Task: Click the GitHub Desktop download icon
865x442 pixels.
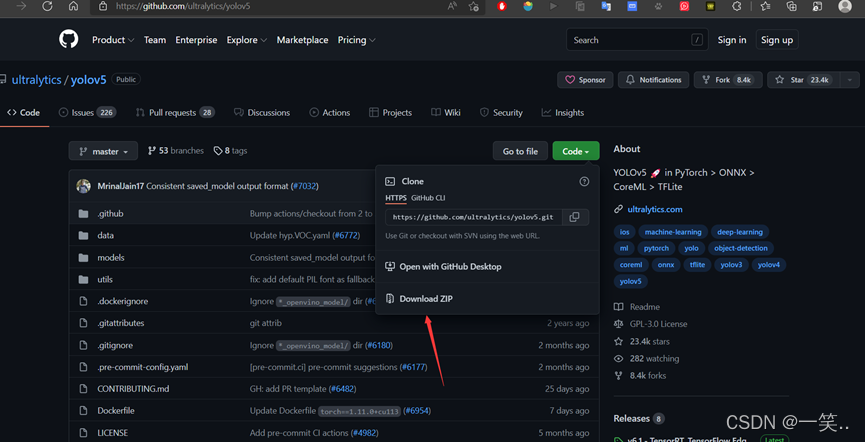Action: point(390,267)
